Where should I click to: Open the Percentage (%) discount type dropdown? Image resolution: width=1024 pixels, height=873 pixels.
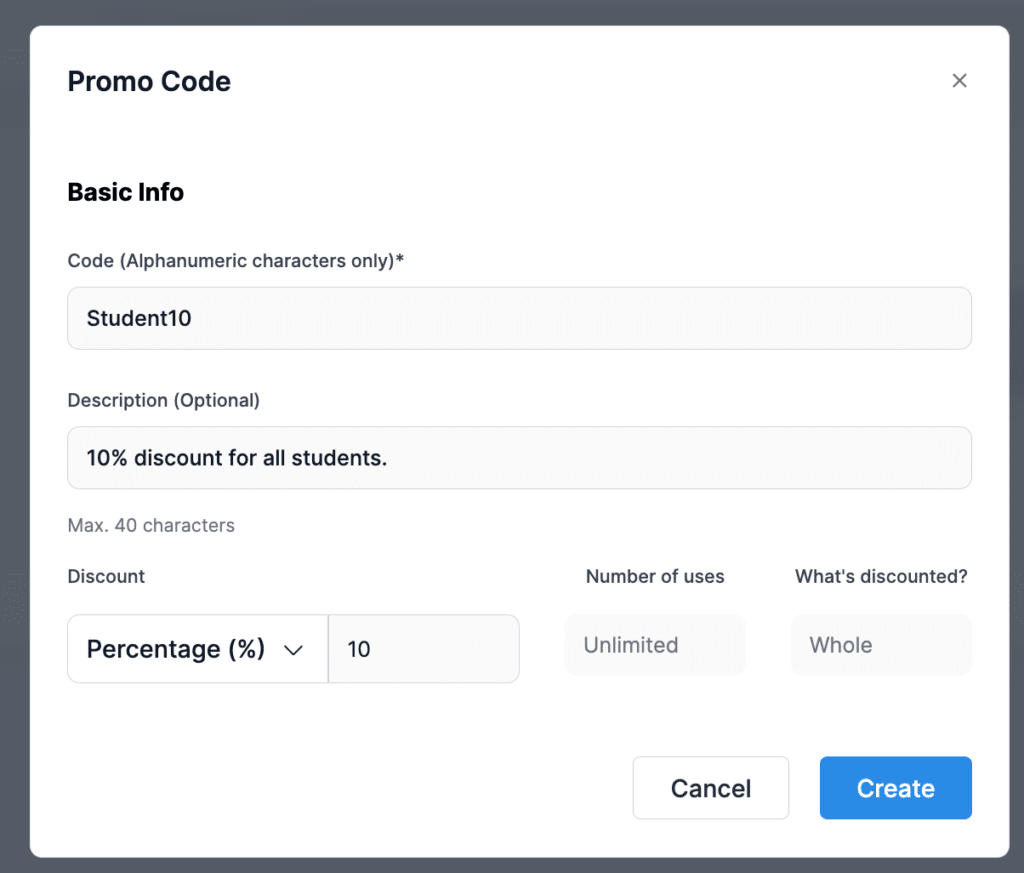pos(197,649)
